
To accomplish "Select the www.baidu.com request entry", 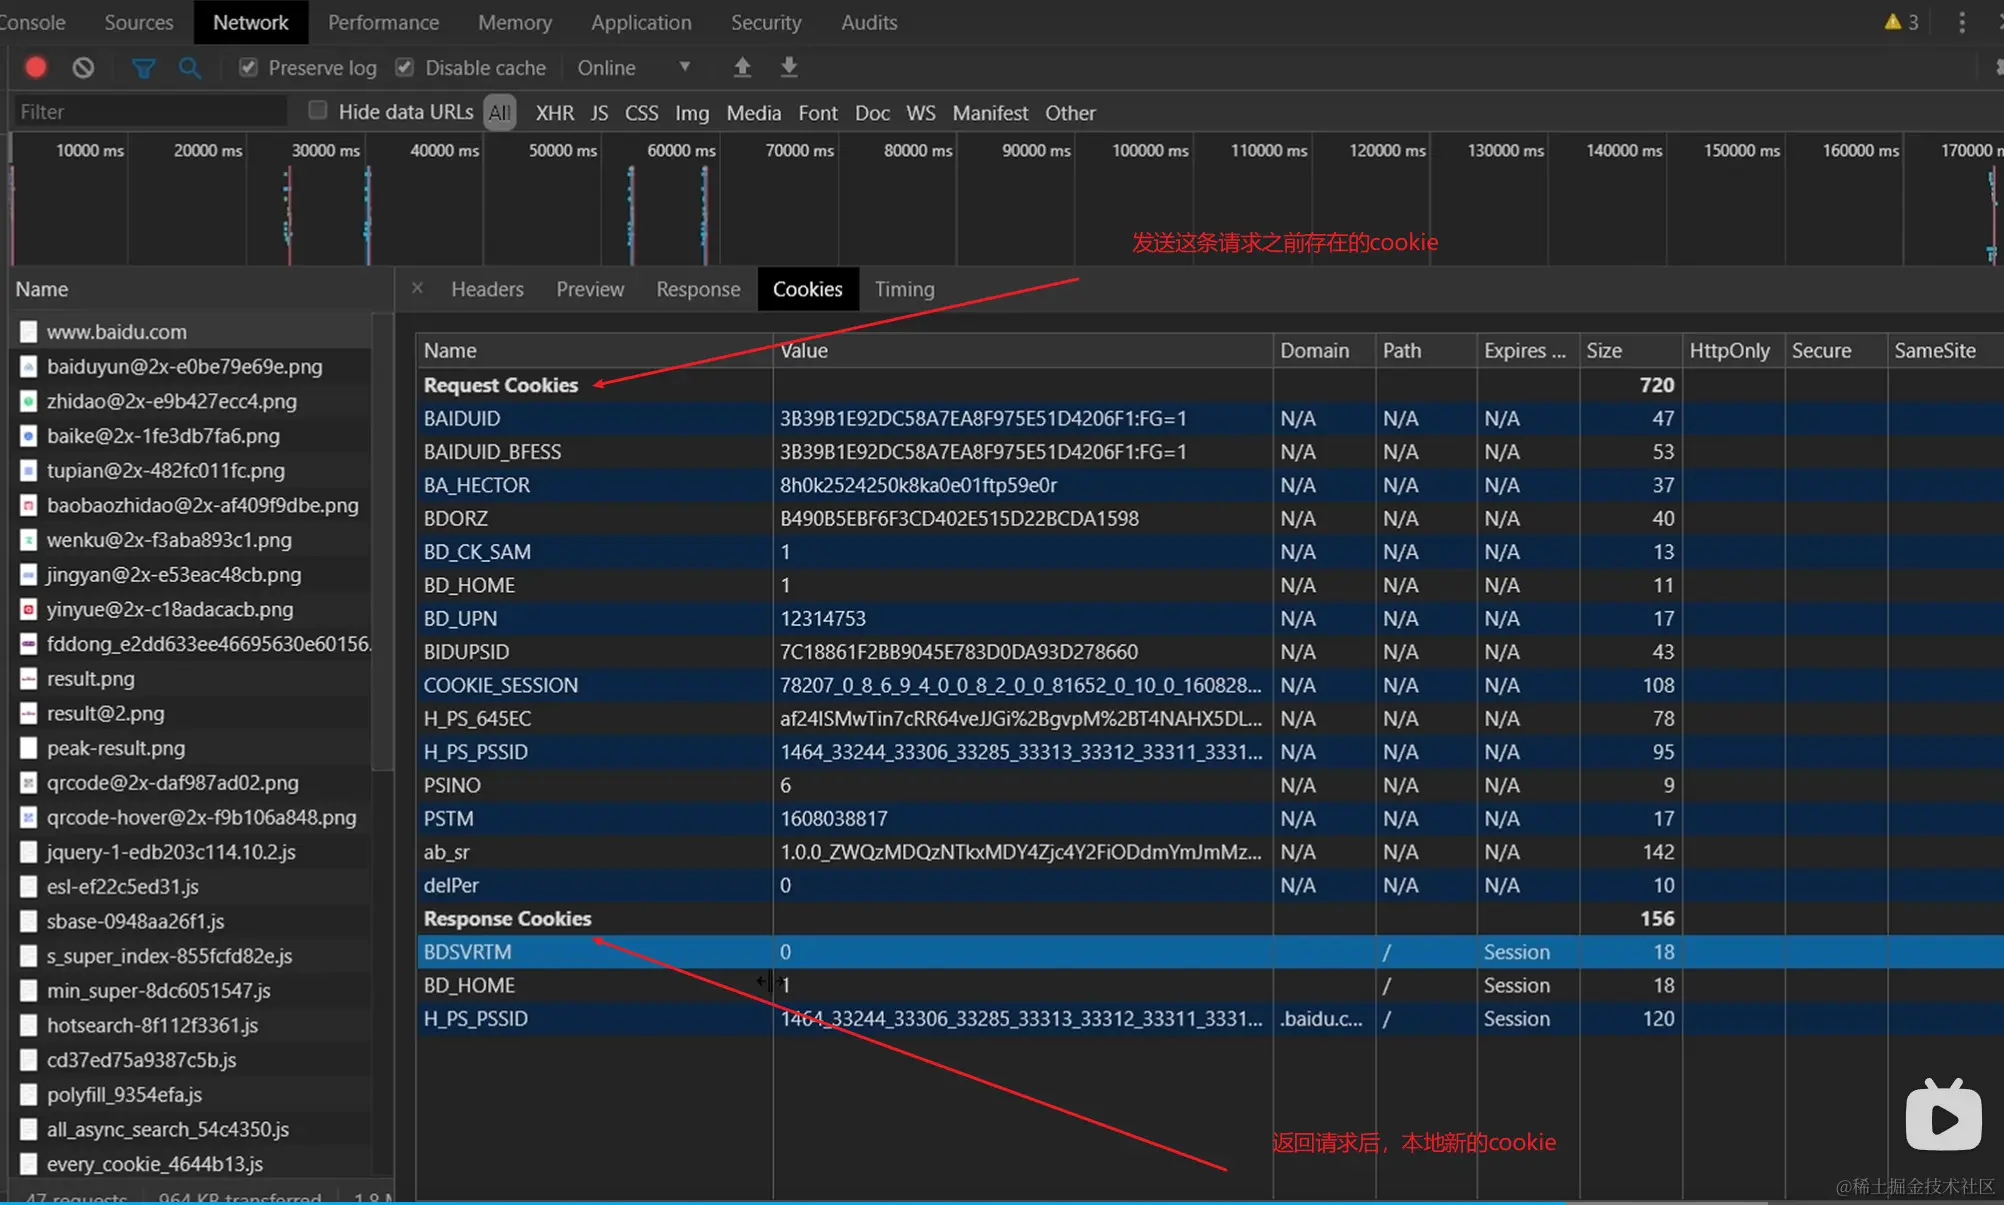I will [x=116, y=331].
